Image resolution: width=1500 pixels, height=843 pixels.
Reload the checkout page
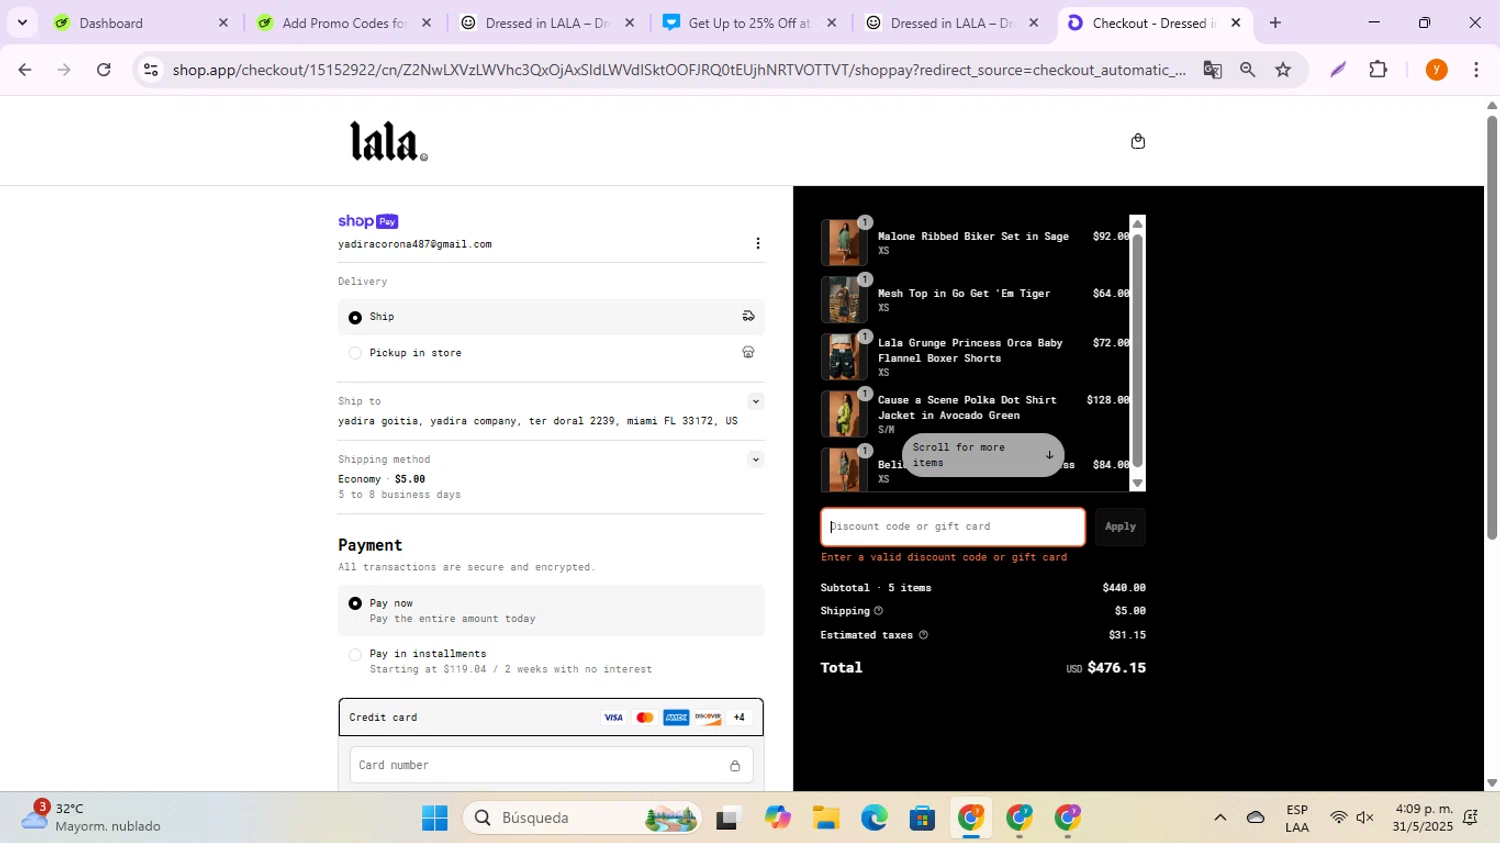103,70
